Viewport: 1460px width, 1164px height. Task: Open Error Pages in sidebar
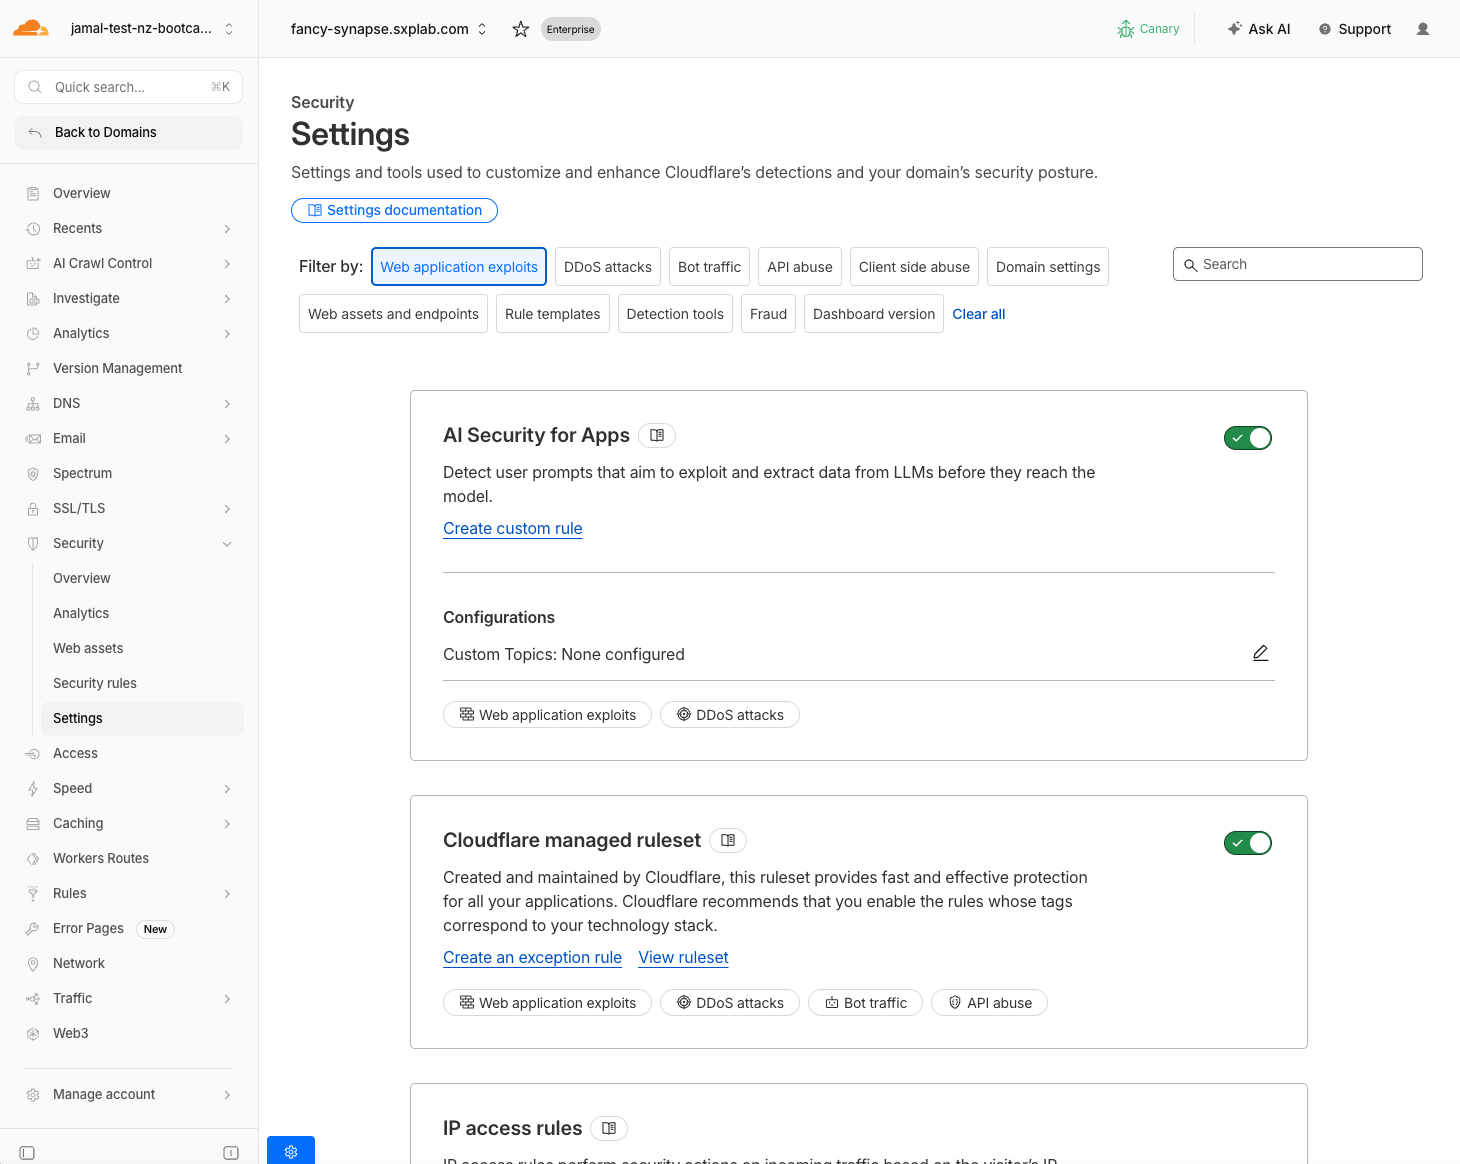pos(88,928)
